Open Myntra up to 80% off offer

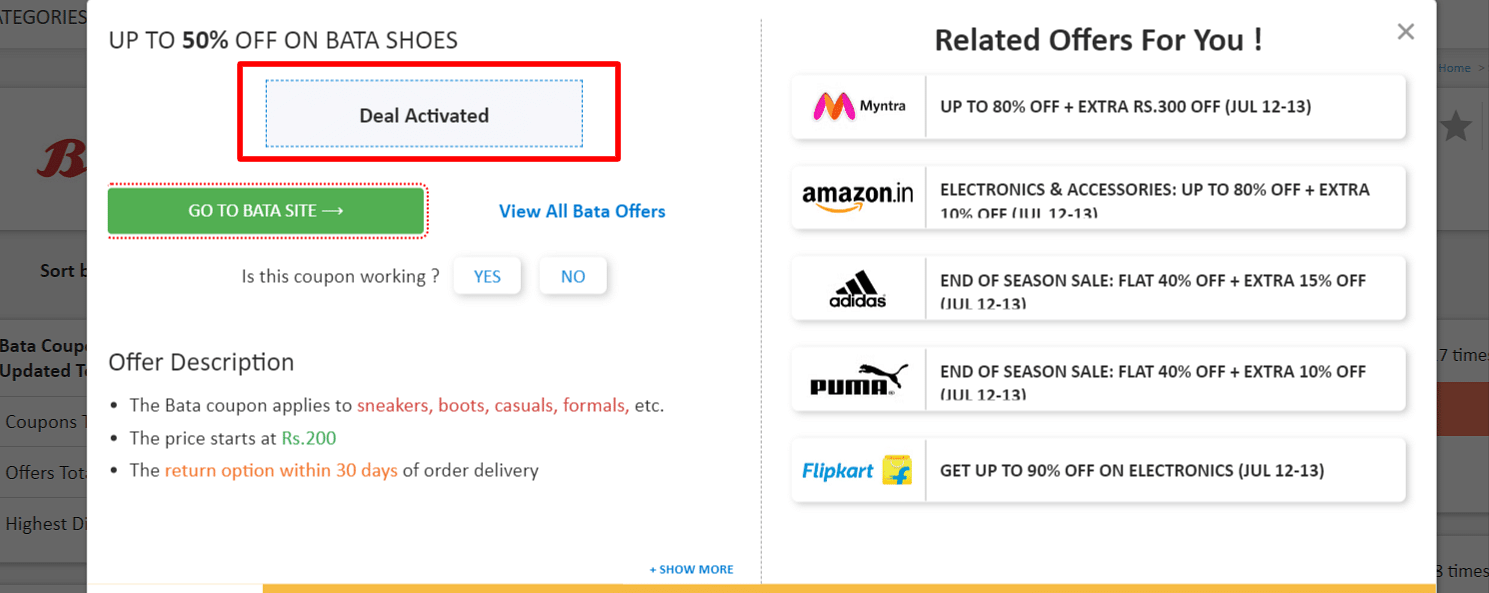tap(1125, 106)
